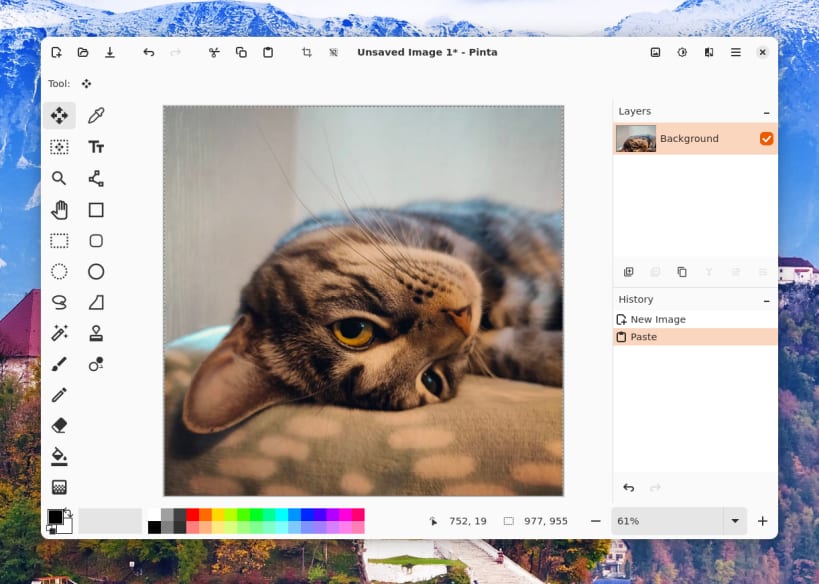Viewport: 819px width, 584px height.
Task: Collapse the History panel
Action: click(766, 299)
